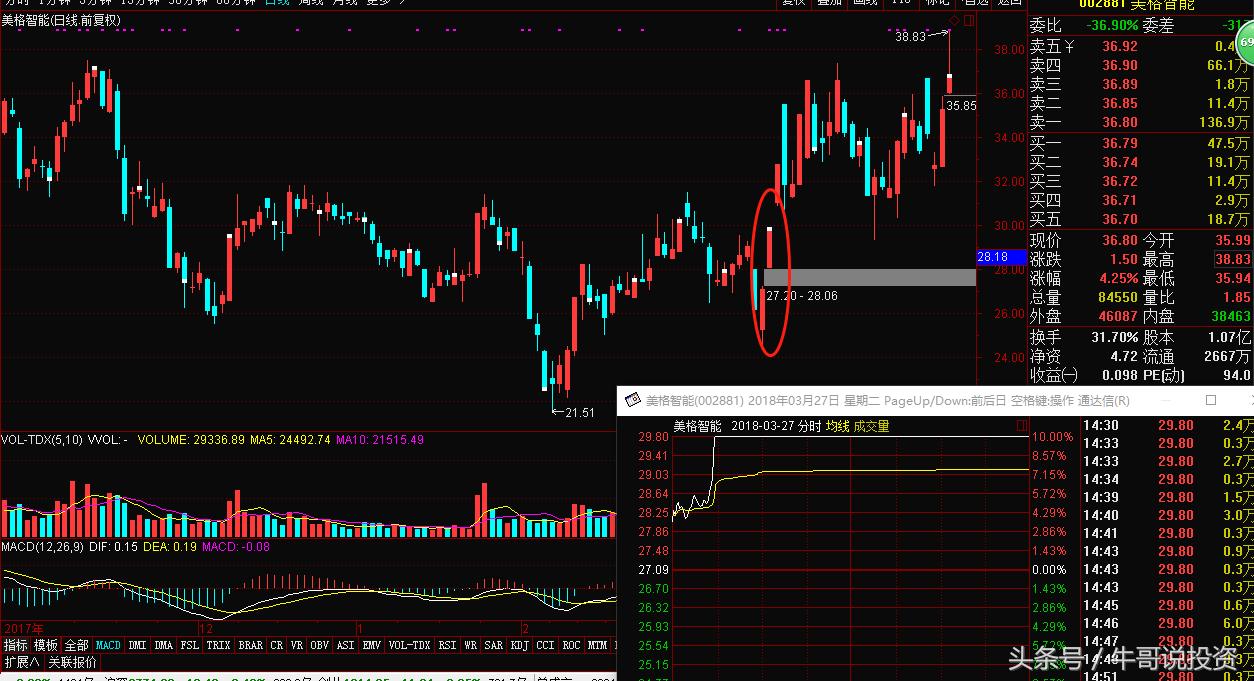Click the 均线 legend in intraday chart
The image size is (1254, 681).
coord(837,426)
